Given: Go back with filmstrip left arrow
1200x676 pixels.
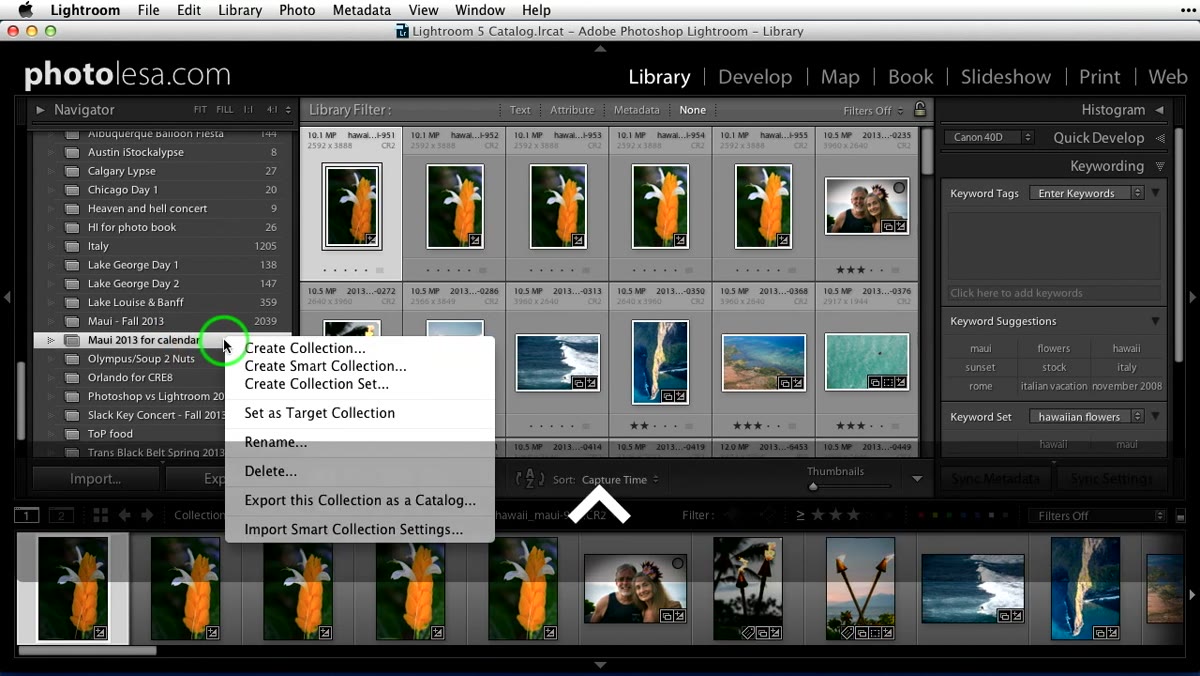Looking at the screenshot, I should pyautogui.click(x=125, y=515).
